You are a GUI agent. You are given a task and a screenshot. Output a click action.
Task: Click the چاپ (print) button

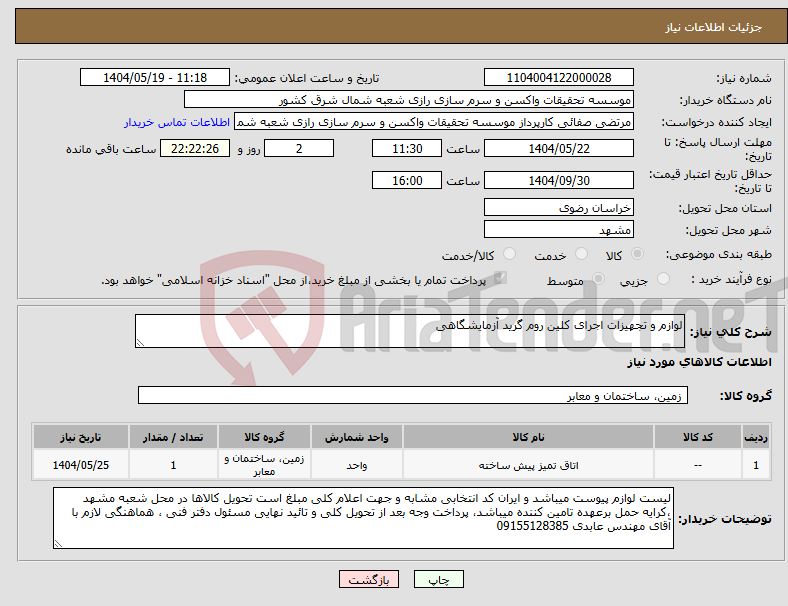point(438,579)
